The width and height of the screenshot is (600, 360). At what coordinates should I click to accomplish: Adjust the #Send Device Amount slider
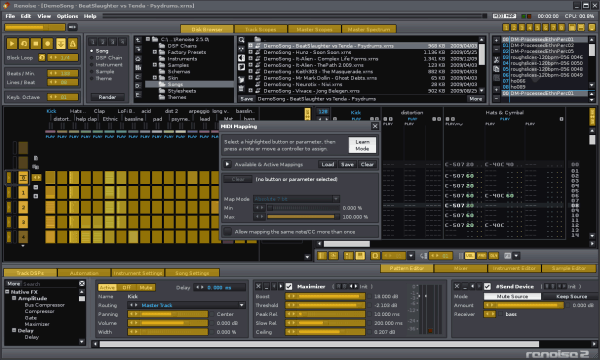point(524,305)
